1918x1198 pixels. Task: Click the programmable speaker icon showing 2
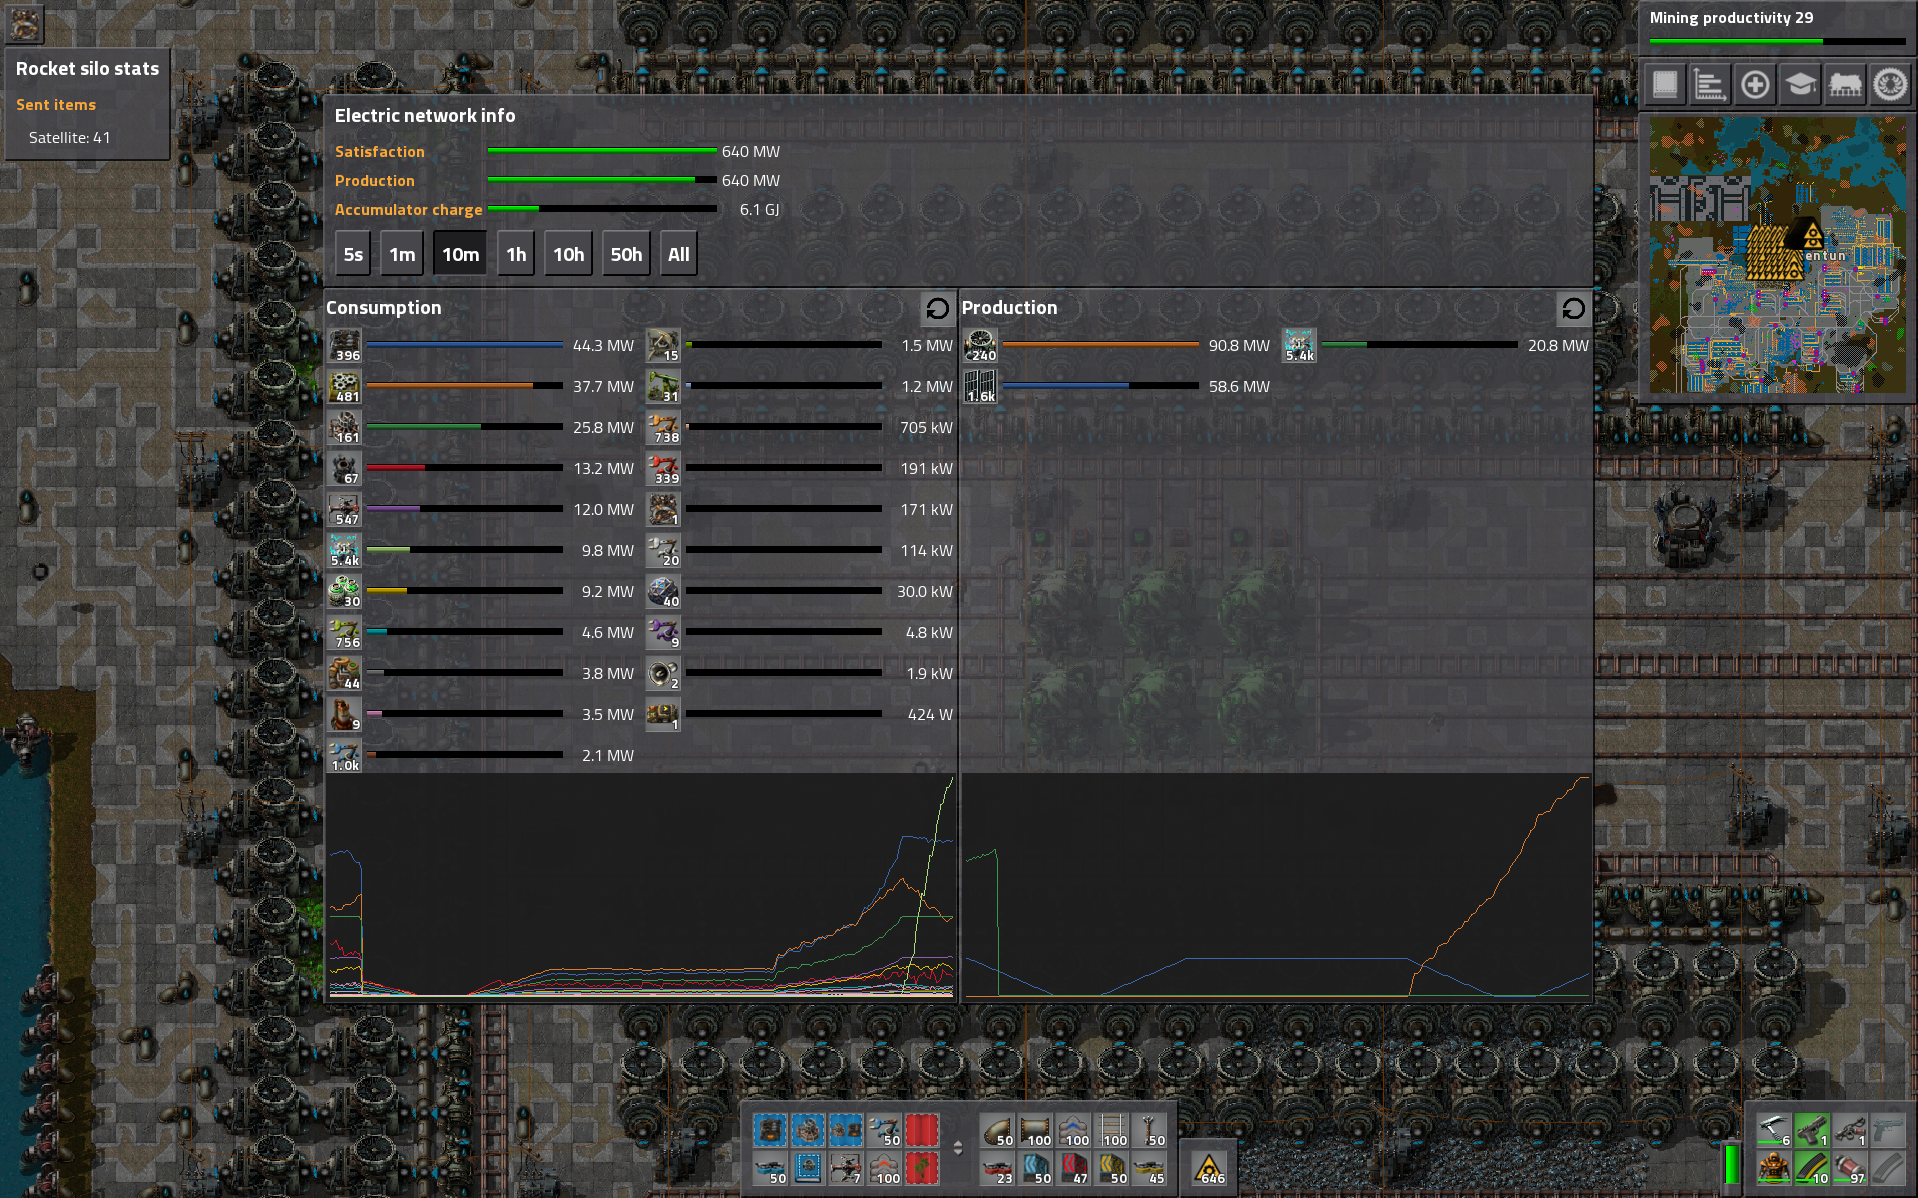pos(663,673)
